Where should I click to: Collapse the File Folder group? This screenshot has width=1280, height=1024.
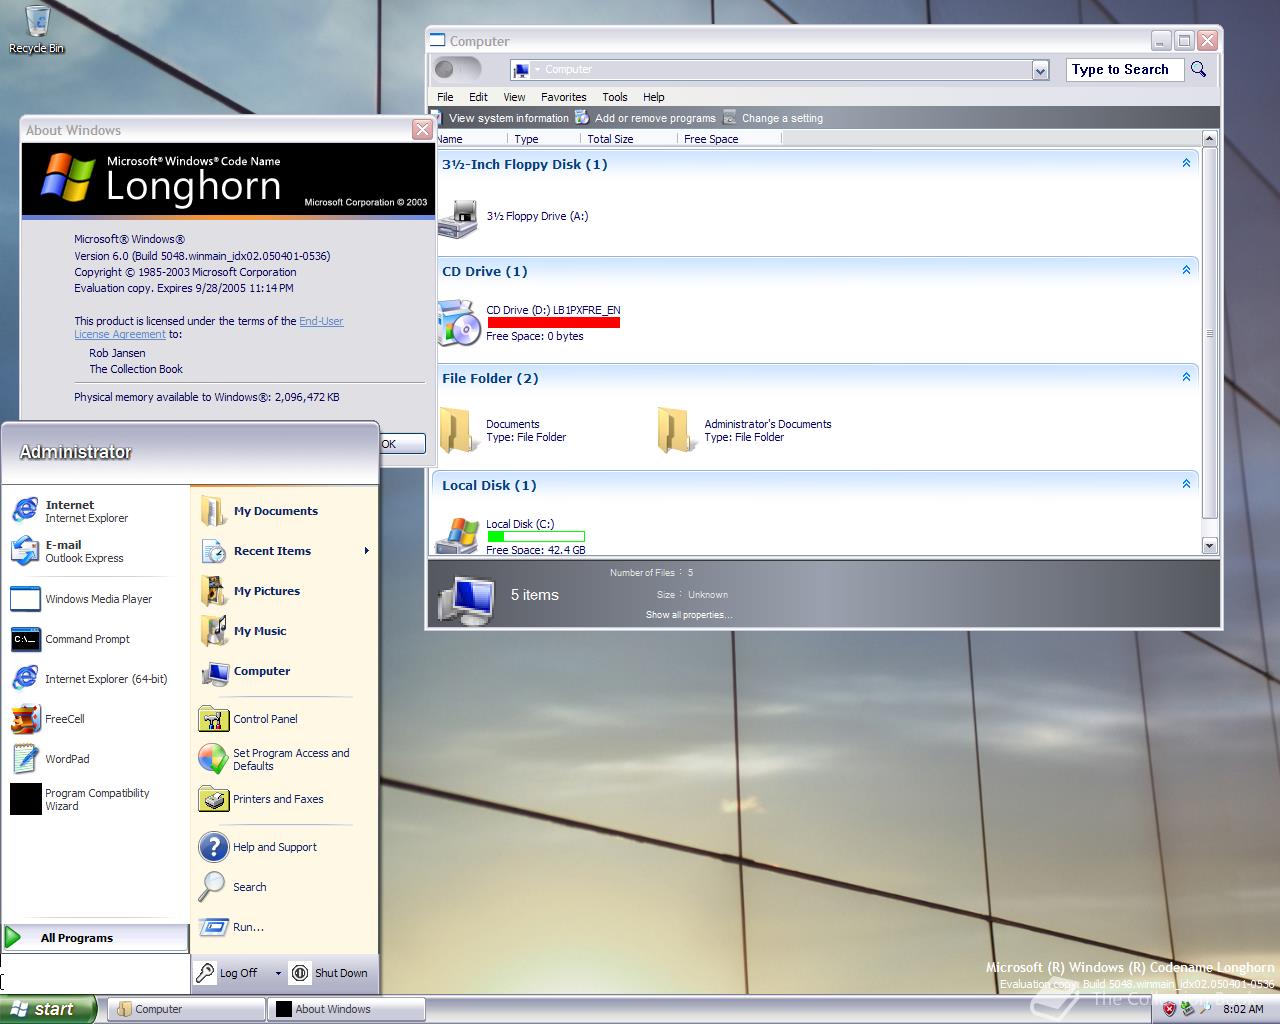[1186, 377]
